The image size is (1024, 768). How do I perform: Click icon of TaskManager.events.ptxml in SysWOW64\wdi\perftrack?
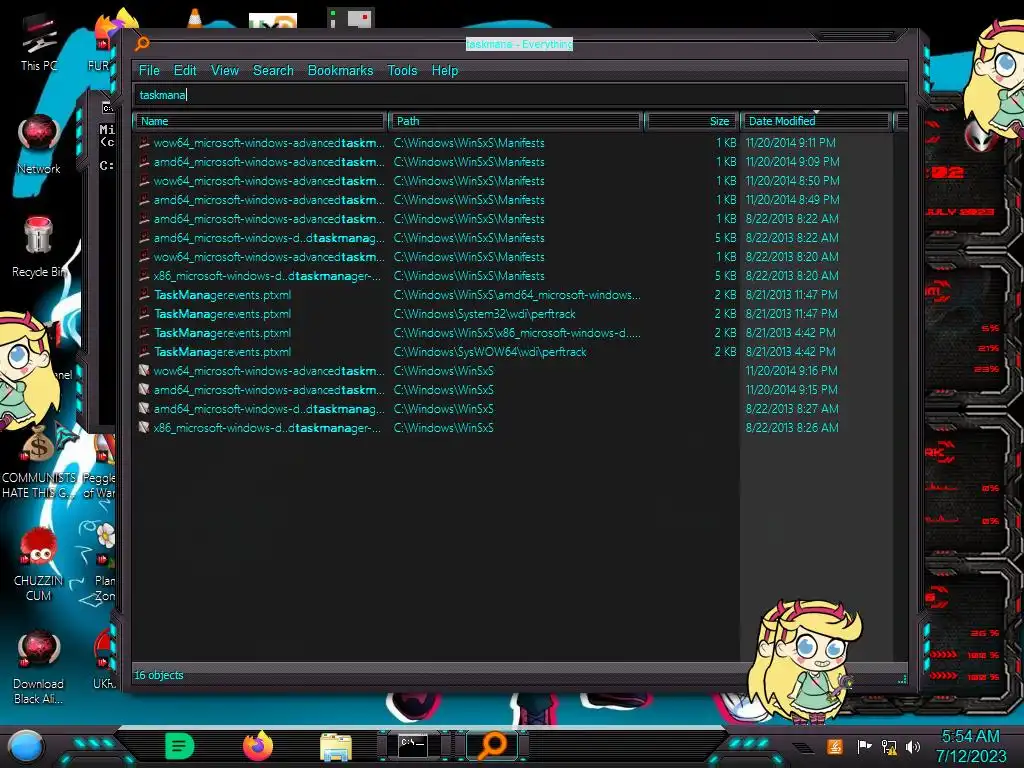(144, 351)
